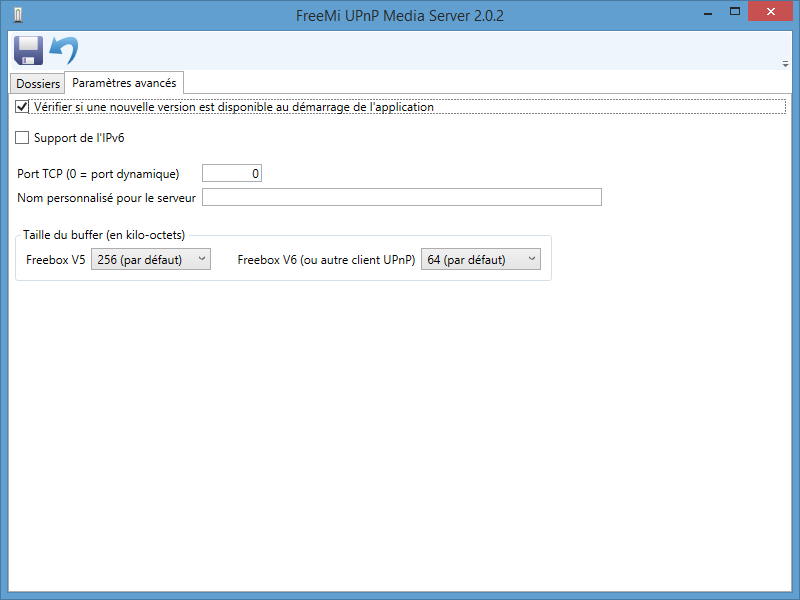Revert changes with the blue undo arrow
This screenshot has height=600, width=800.
(x=64, y=51)
